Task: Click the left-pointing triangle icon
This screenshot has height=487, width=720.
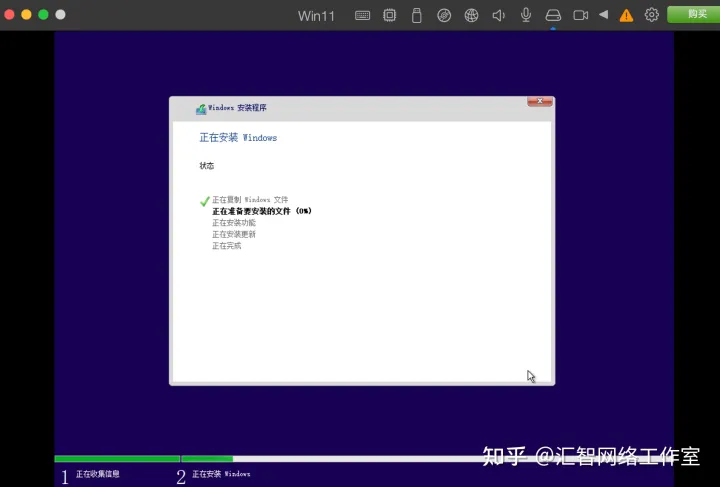Action: pos(603,15)
